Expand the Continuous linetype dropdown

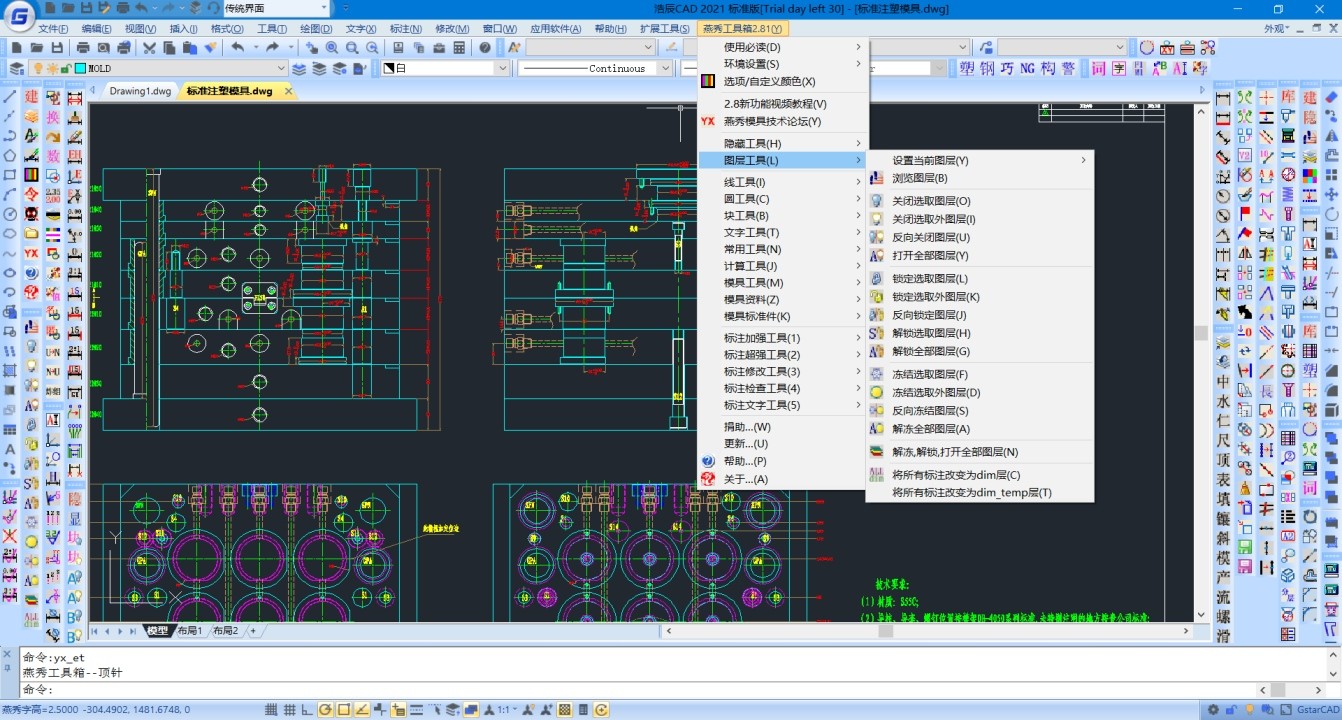[x=664, y=69]
